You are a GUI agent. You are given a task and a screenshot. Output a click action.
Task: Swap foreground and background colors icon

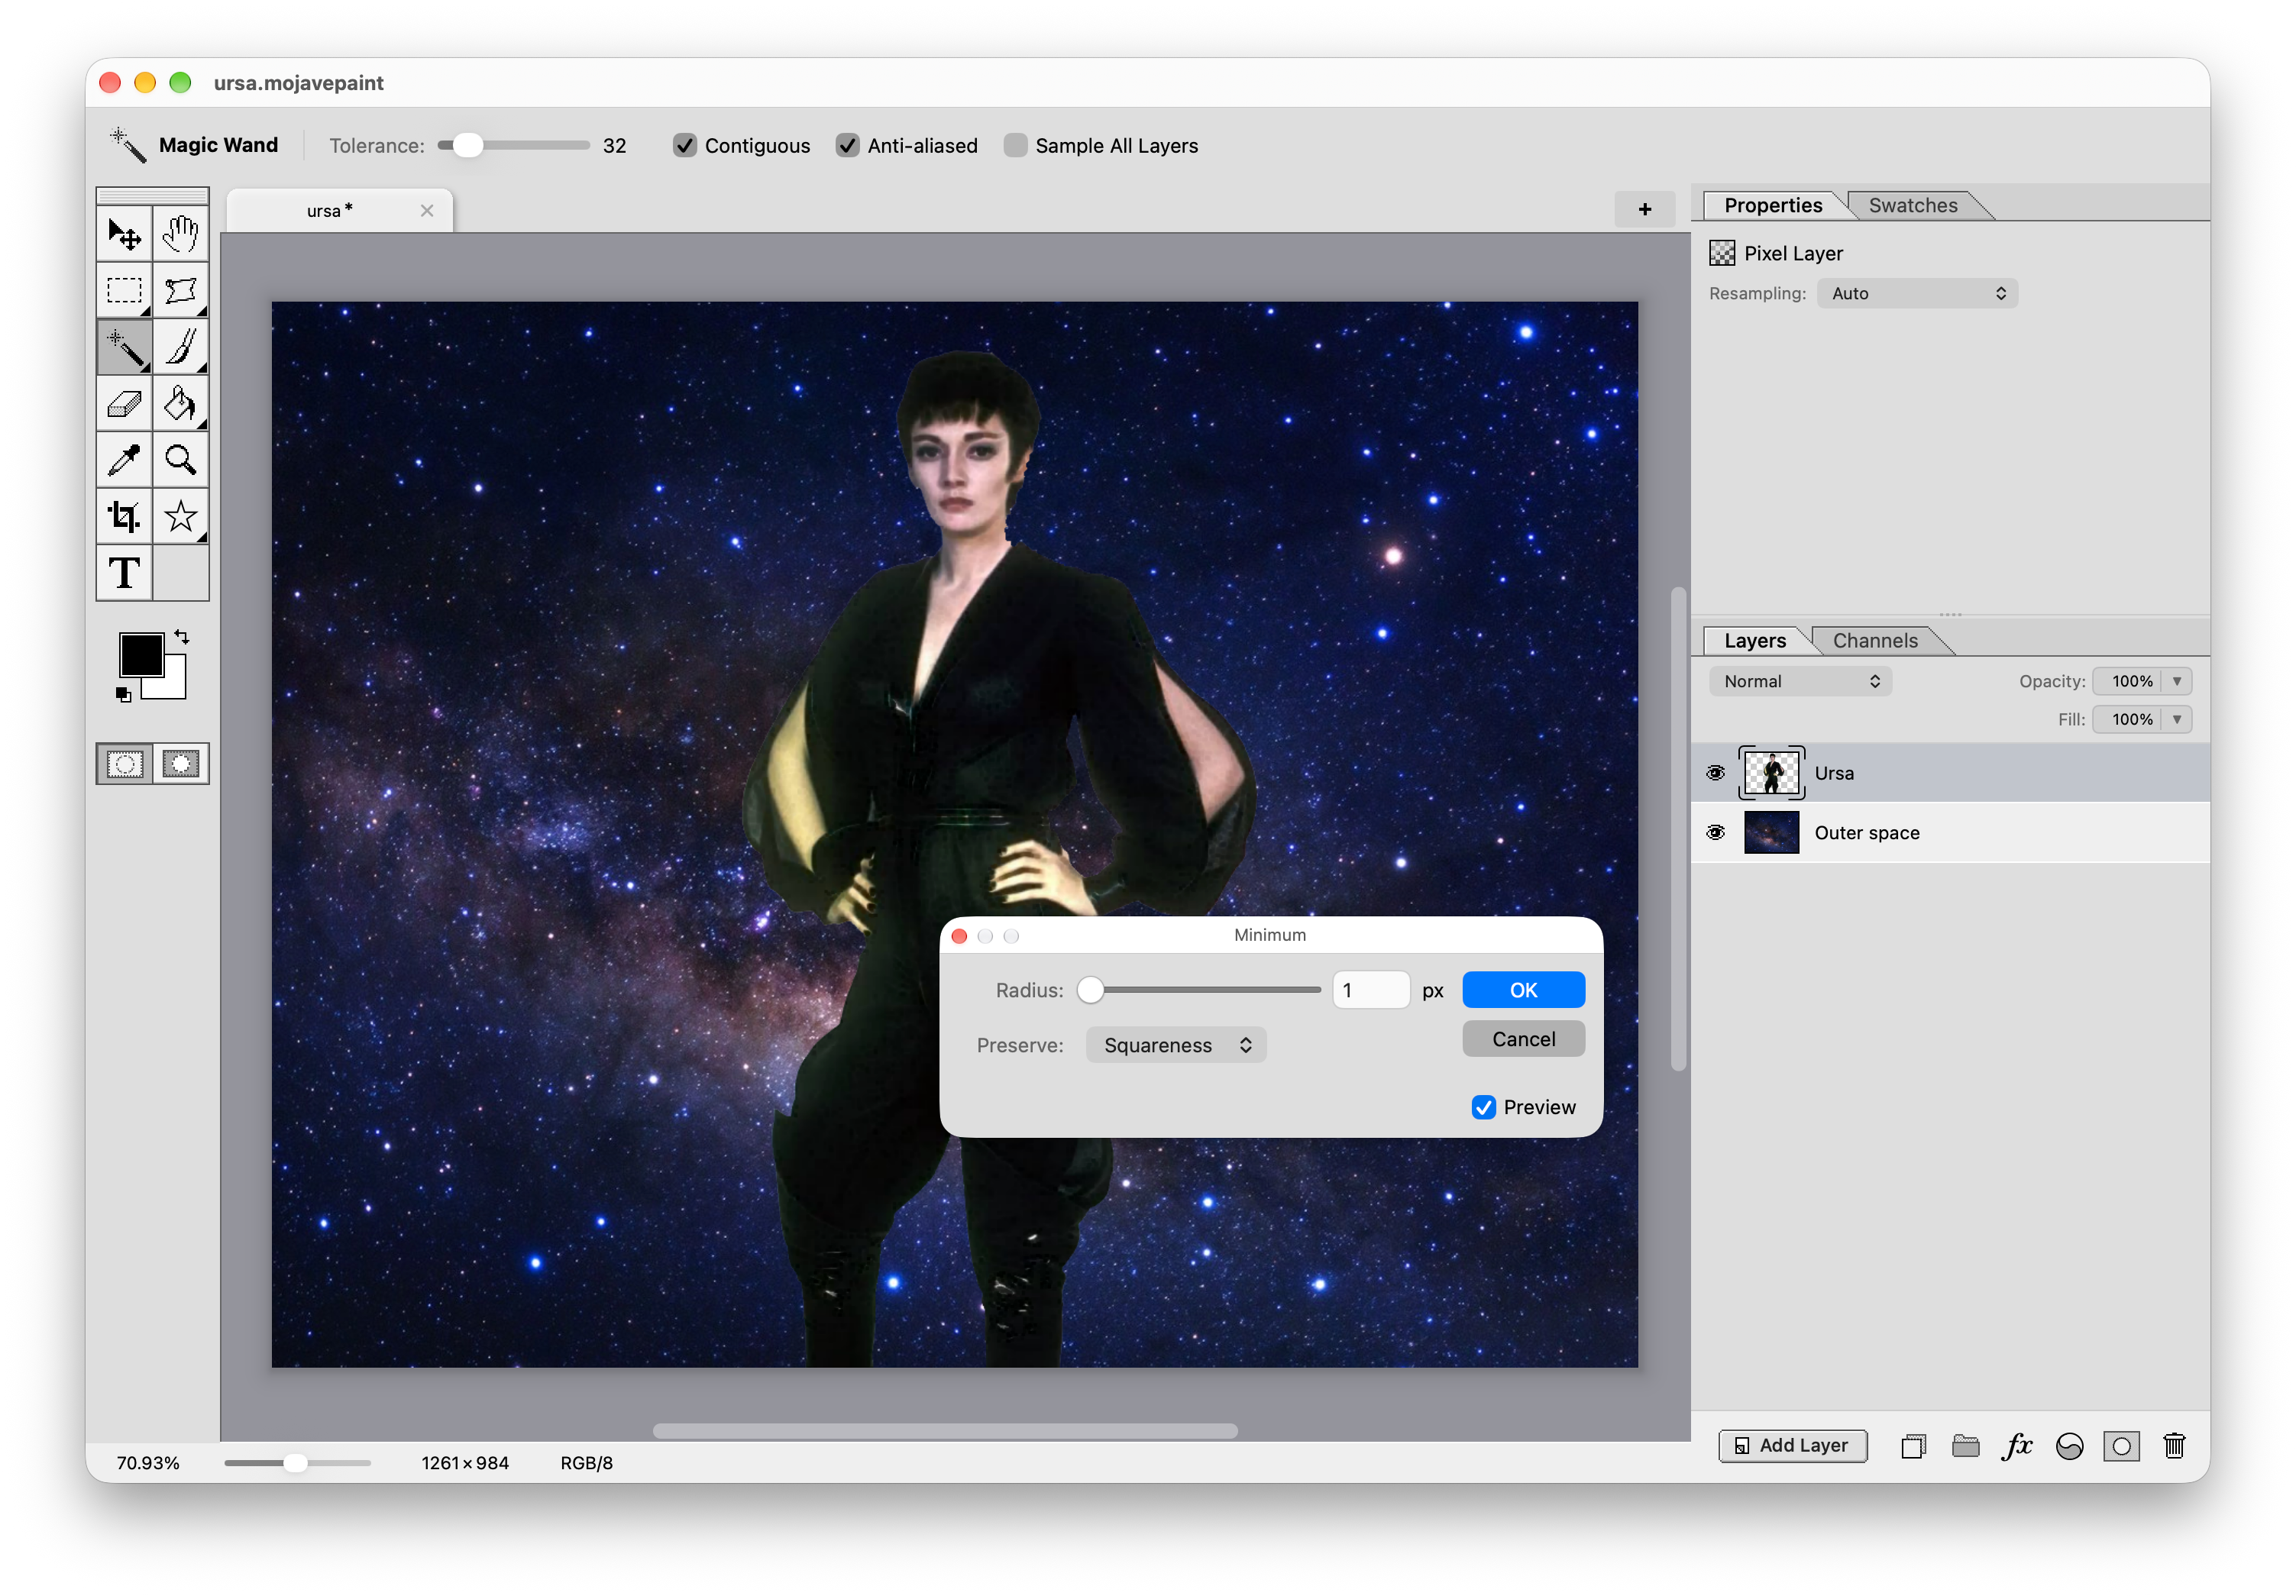(x=182, y=637)
